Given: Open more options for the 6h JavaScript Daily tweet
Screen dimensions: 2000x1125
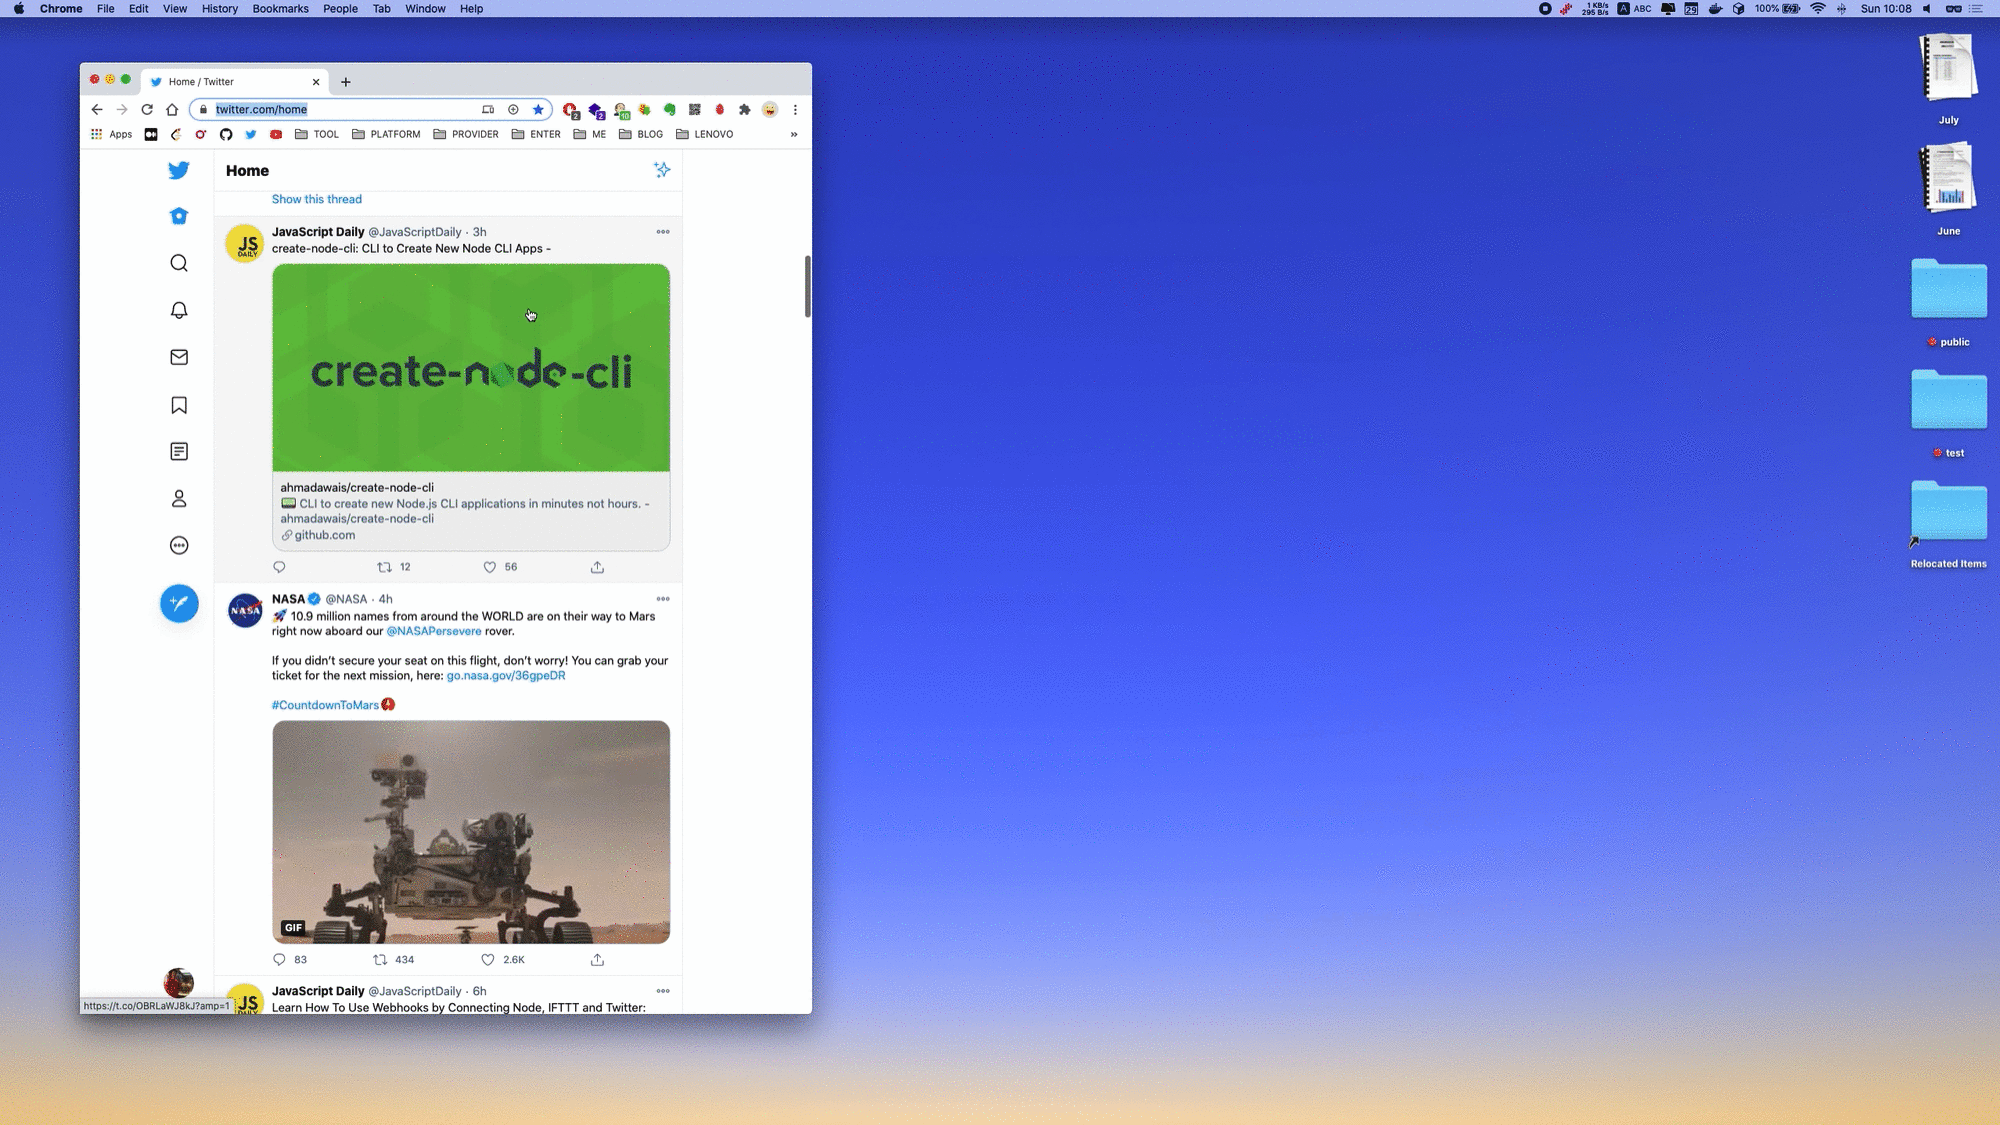Looking at the screenshot, I should click(663, 991).
